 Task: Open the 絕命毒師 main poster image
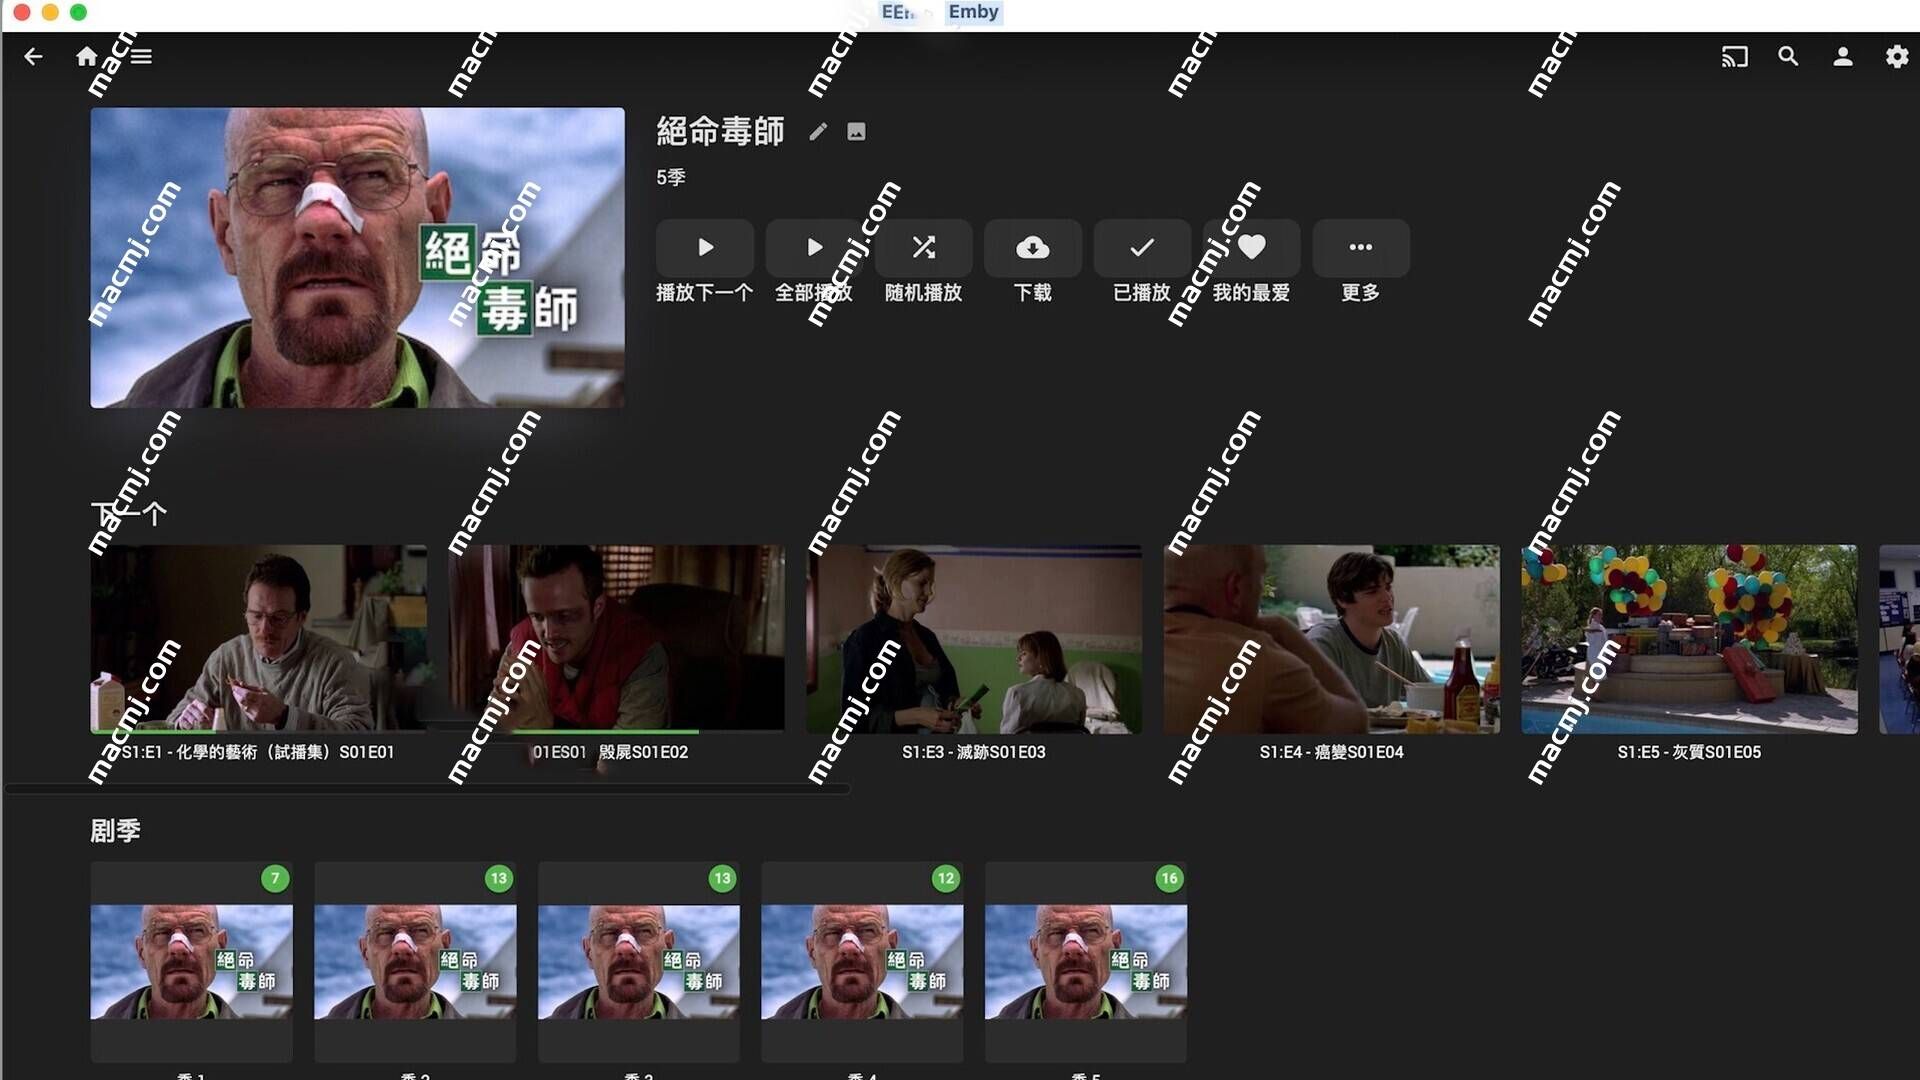click(357, 258)
